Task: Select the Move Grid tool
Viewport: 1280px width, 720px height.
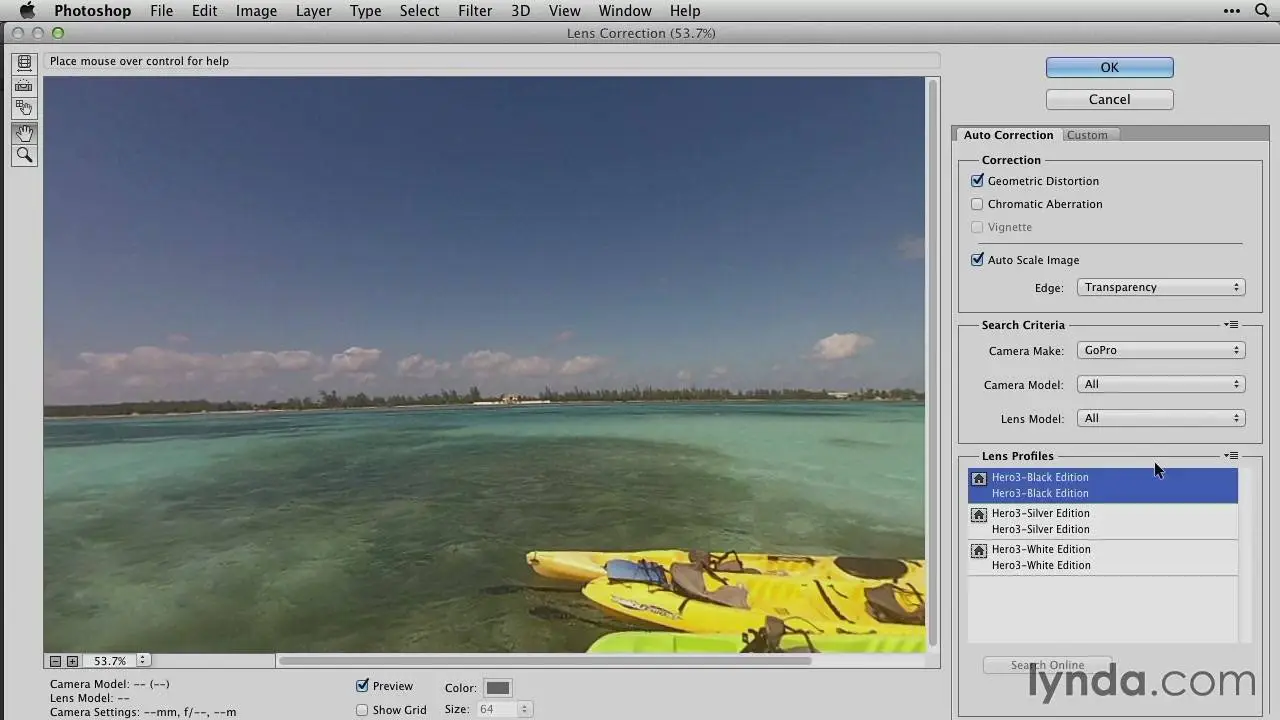Action: tap(24, 109)
